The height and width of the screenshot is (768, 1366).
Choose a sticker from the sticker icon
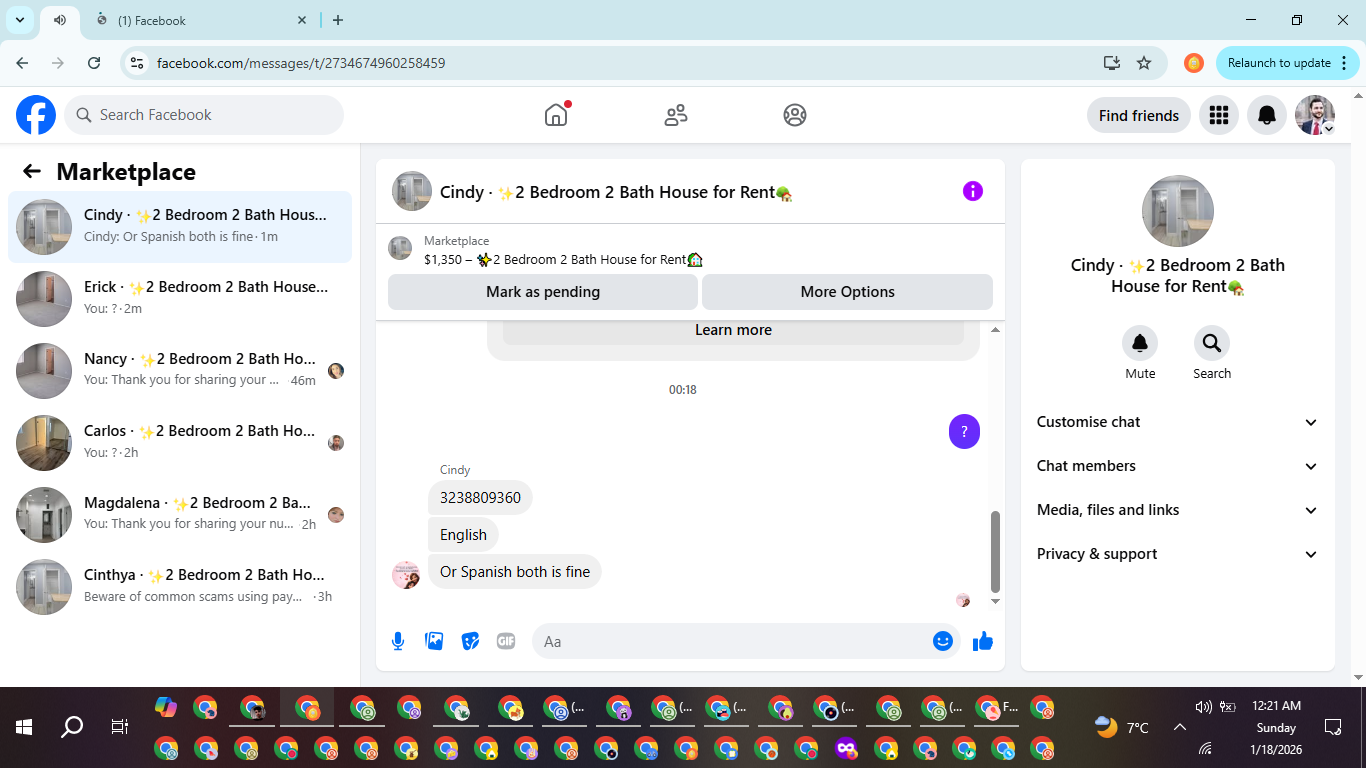[x=470, y=641]
